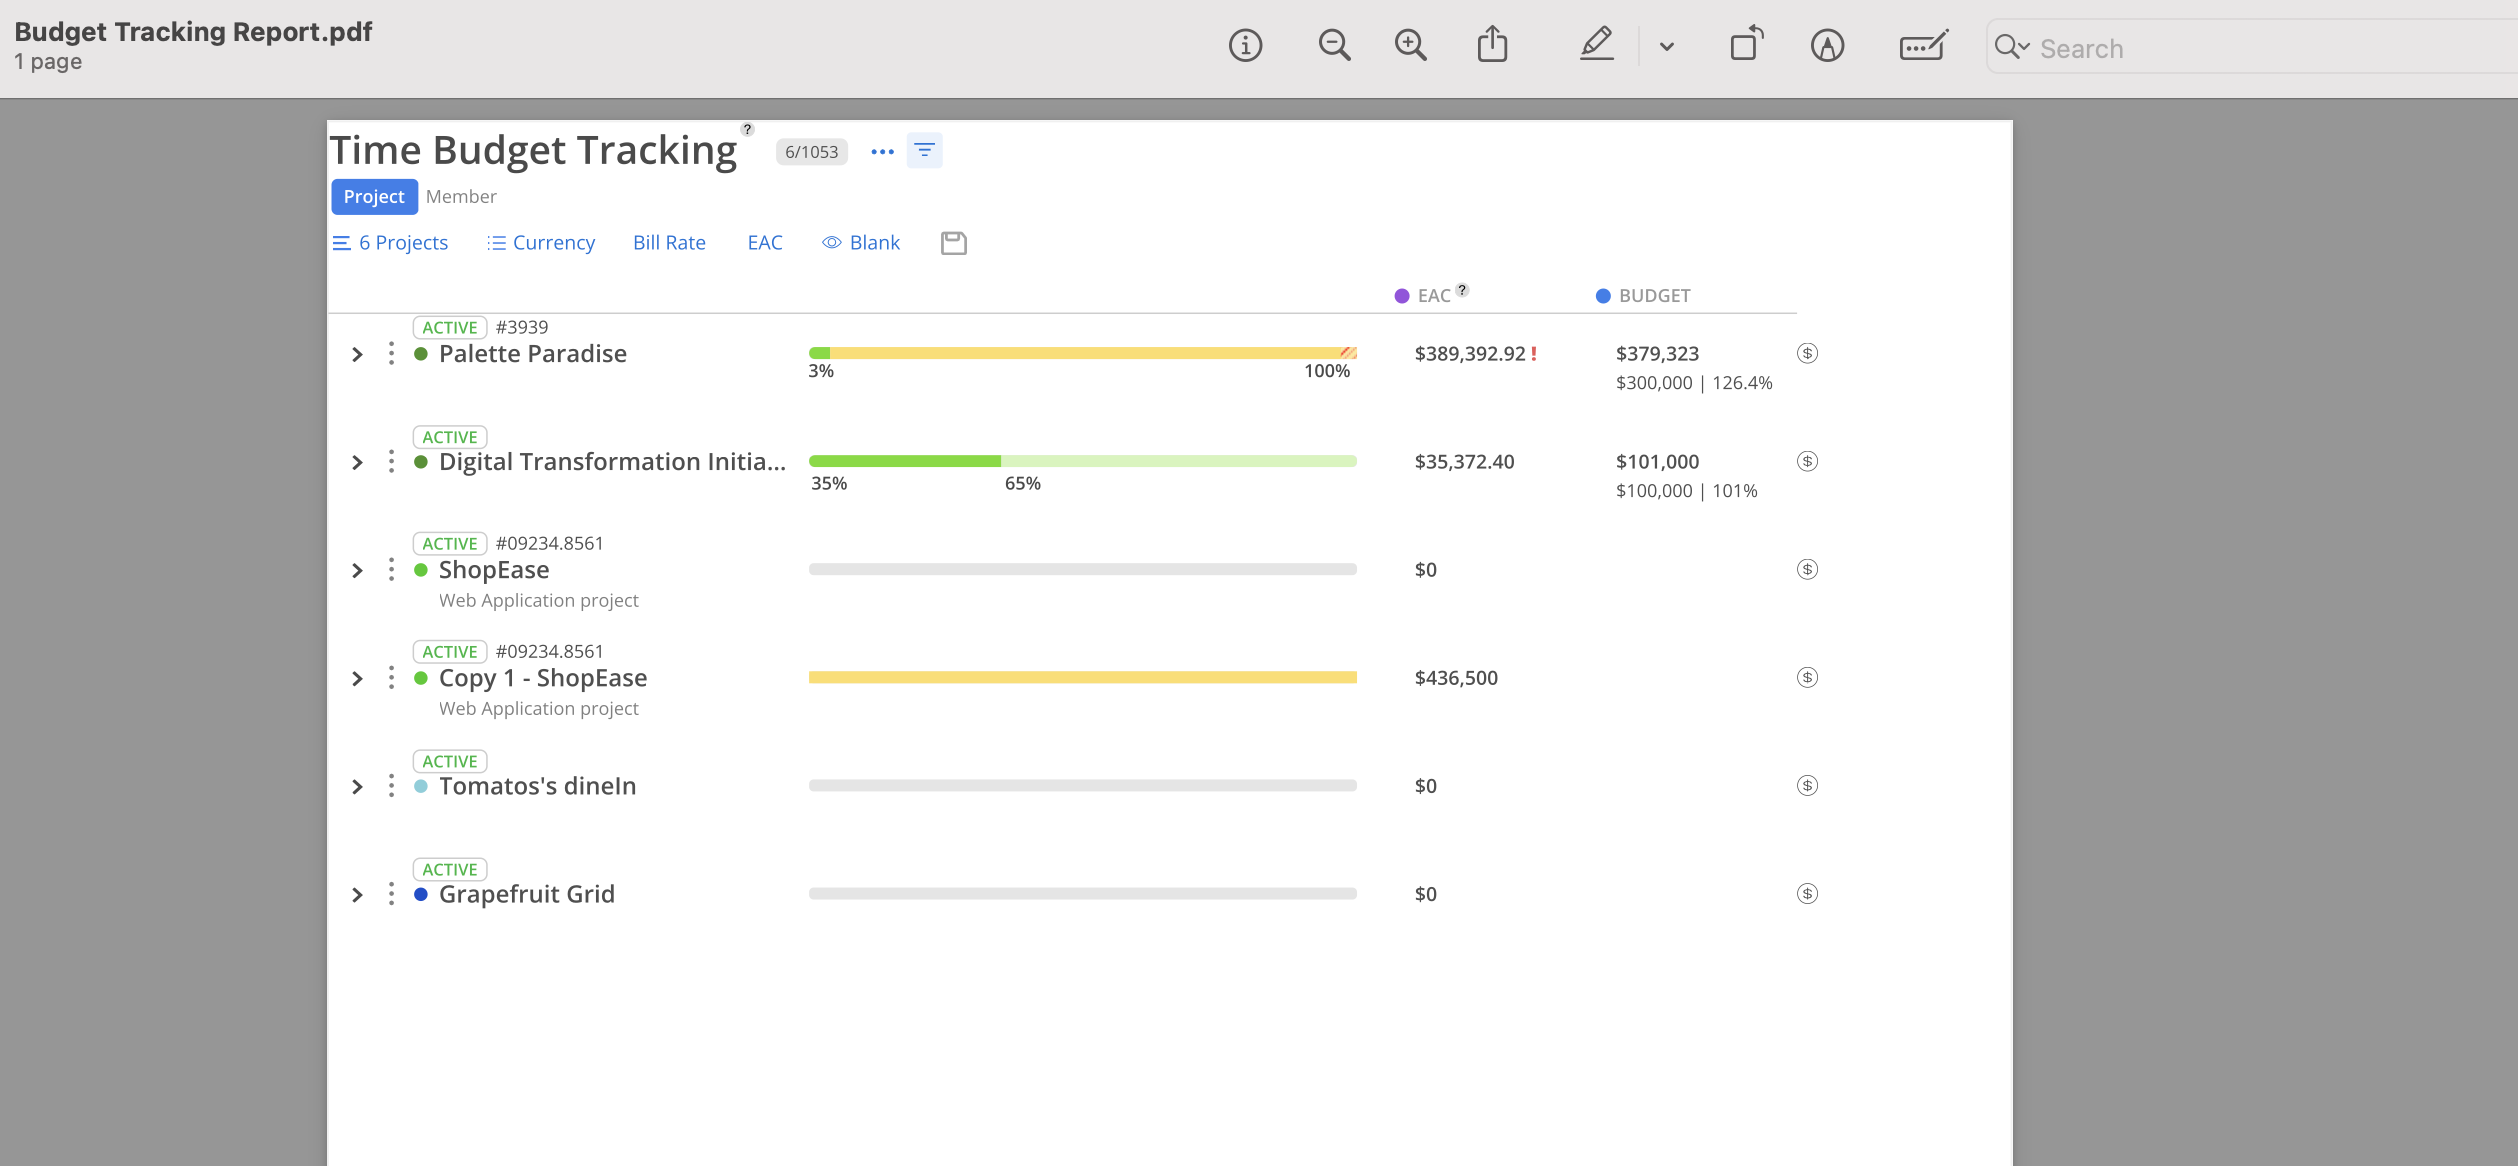
Task: Click Palette Paradise dollar currency icon
Action: tap(1807, 353)
